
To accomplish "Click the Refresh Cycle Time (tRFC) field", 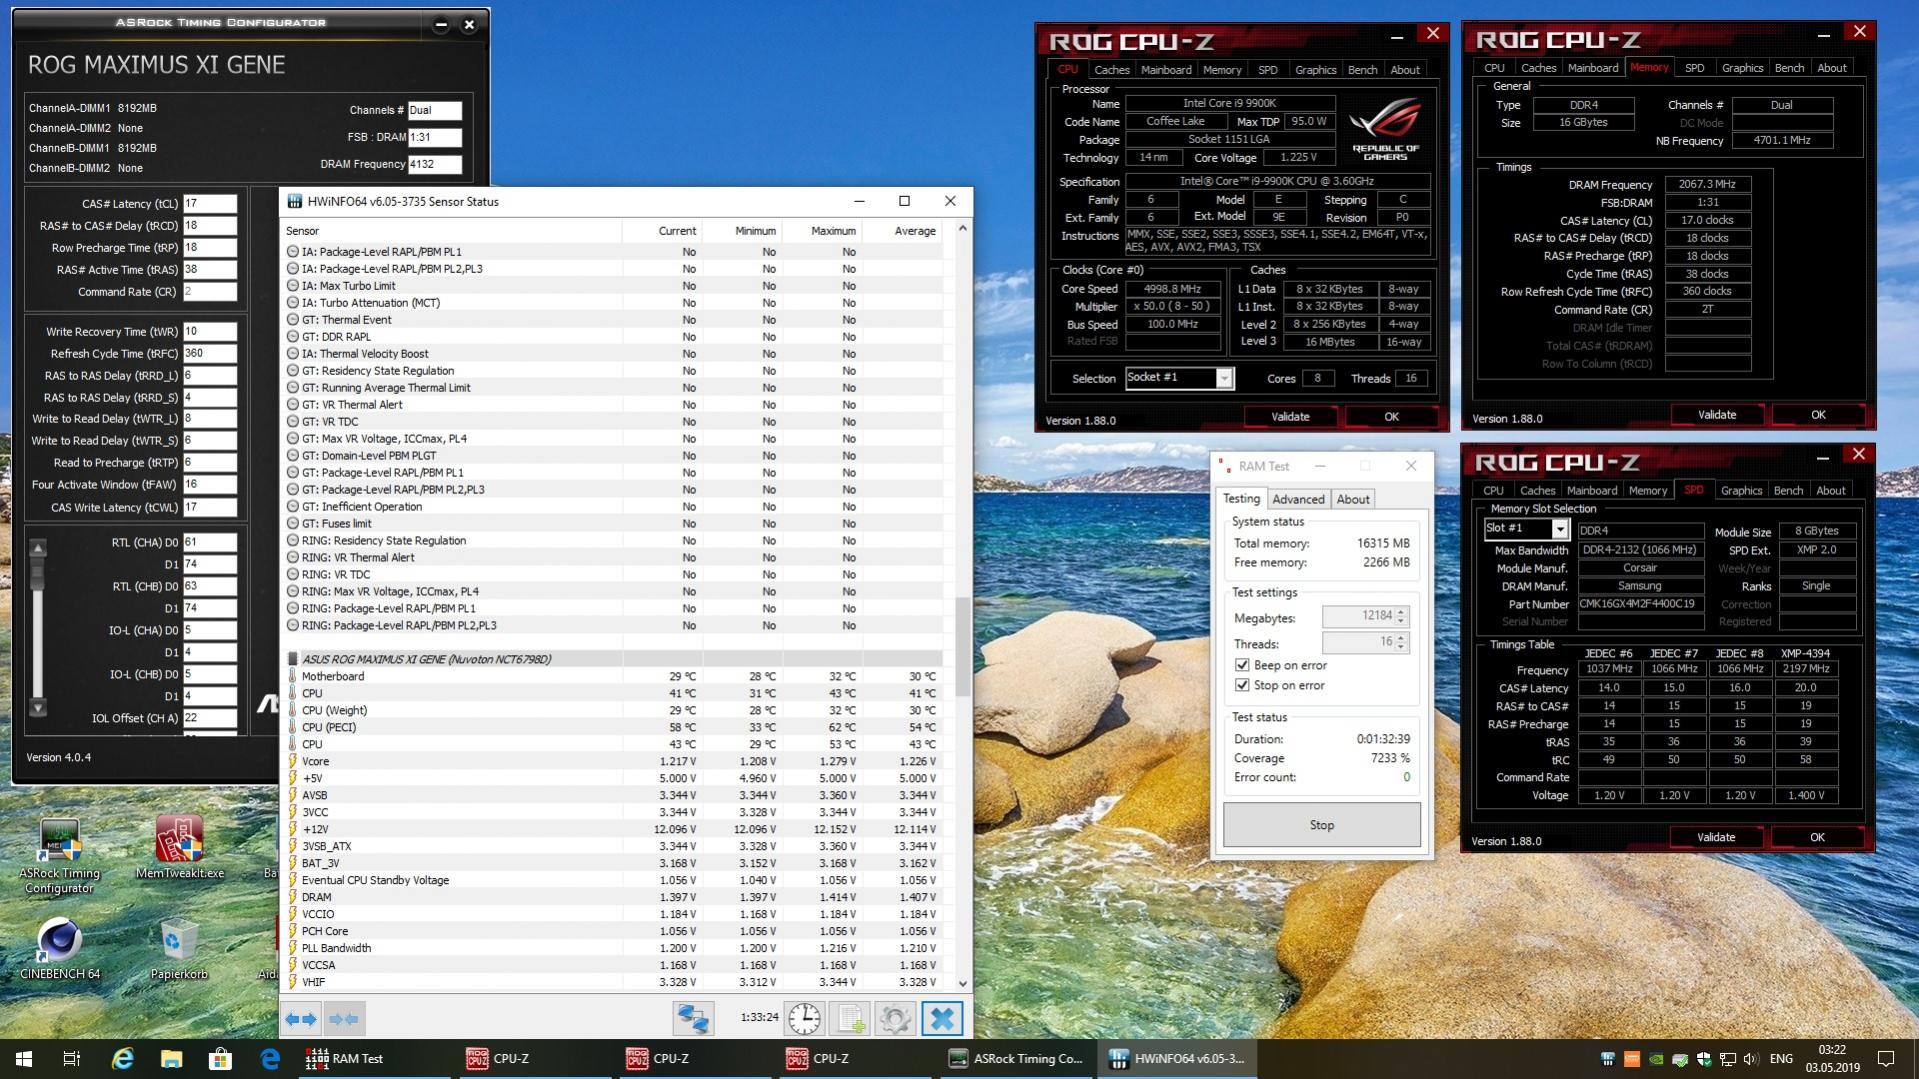I will click(210, 353).
